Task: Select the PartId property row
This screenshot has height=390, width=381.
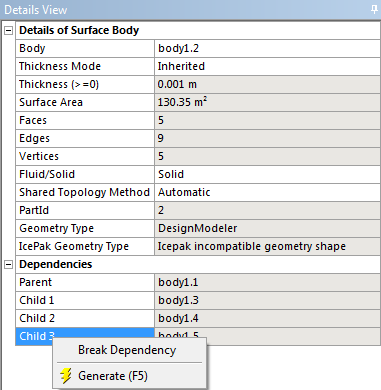Action: tap(198, 210)
